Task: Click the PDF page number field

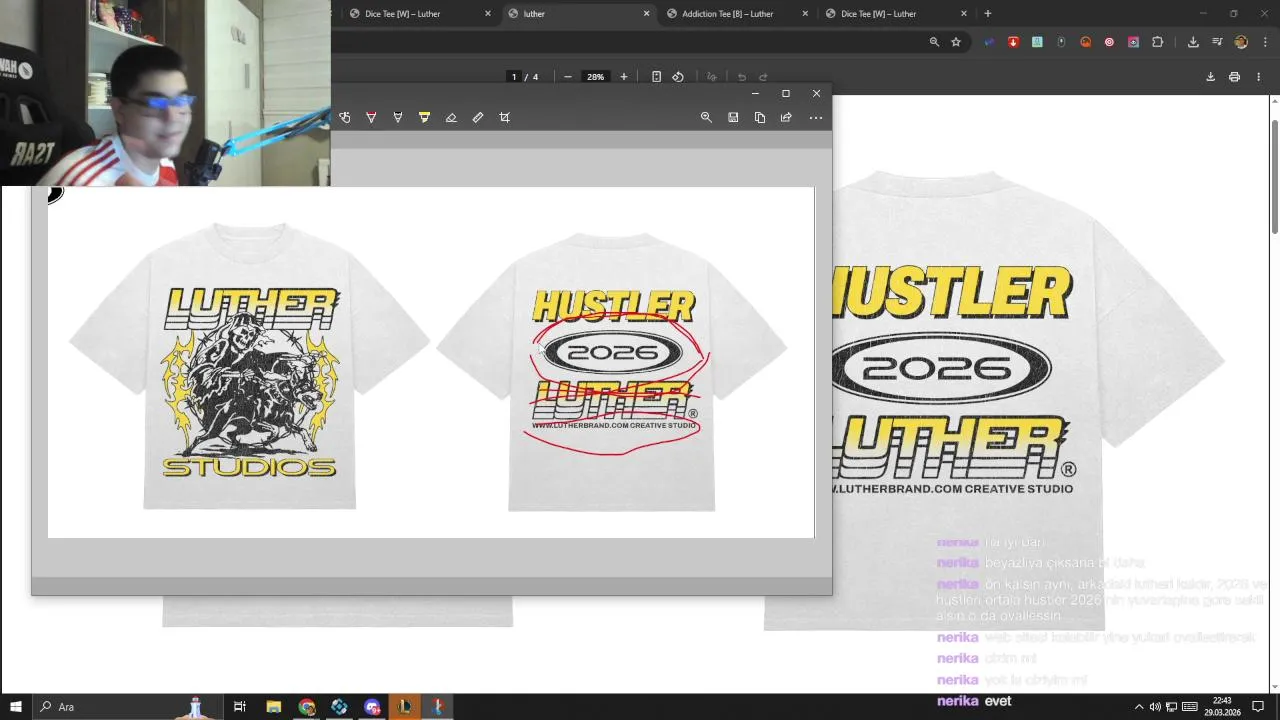Action: click(x=514, y=77)
